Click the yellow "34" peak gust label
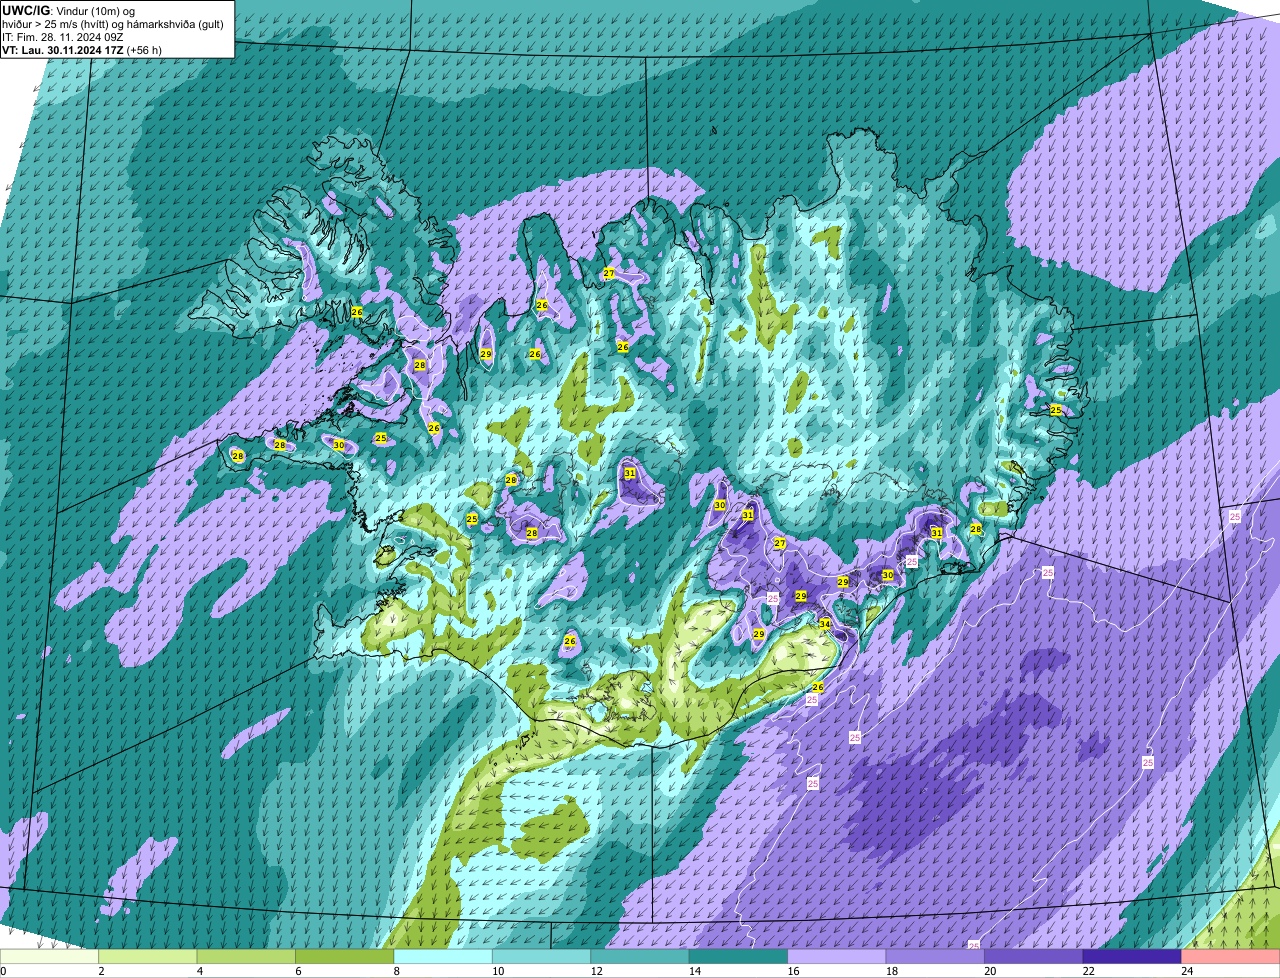Screen dimensions: 1280x978 [x=825, y=624]
